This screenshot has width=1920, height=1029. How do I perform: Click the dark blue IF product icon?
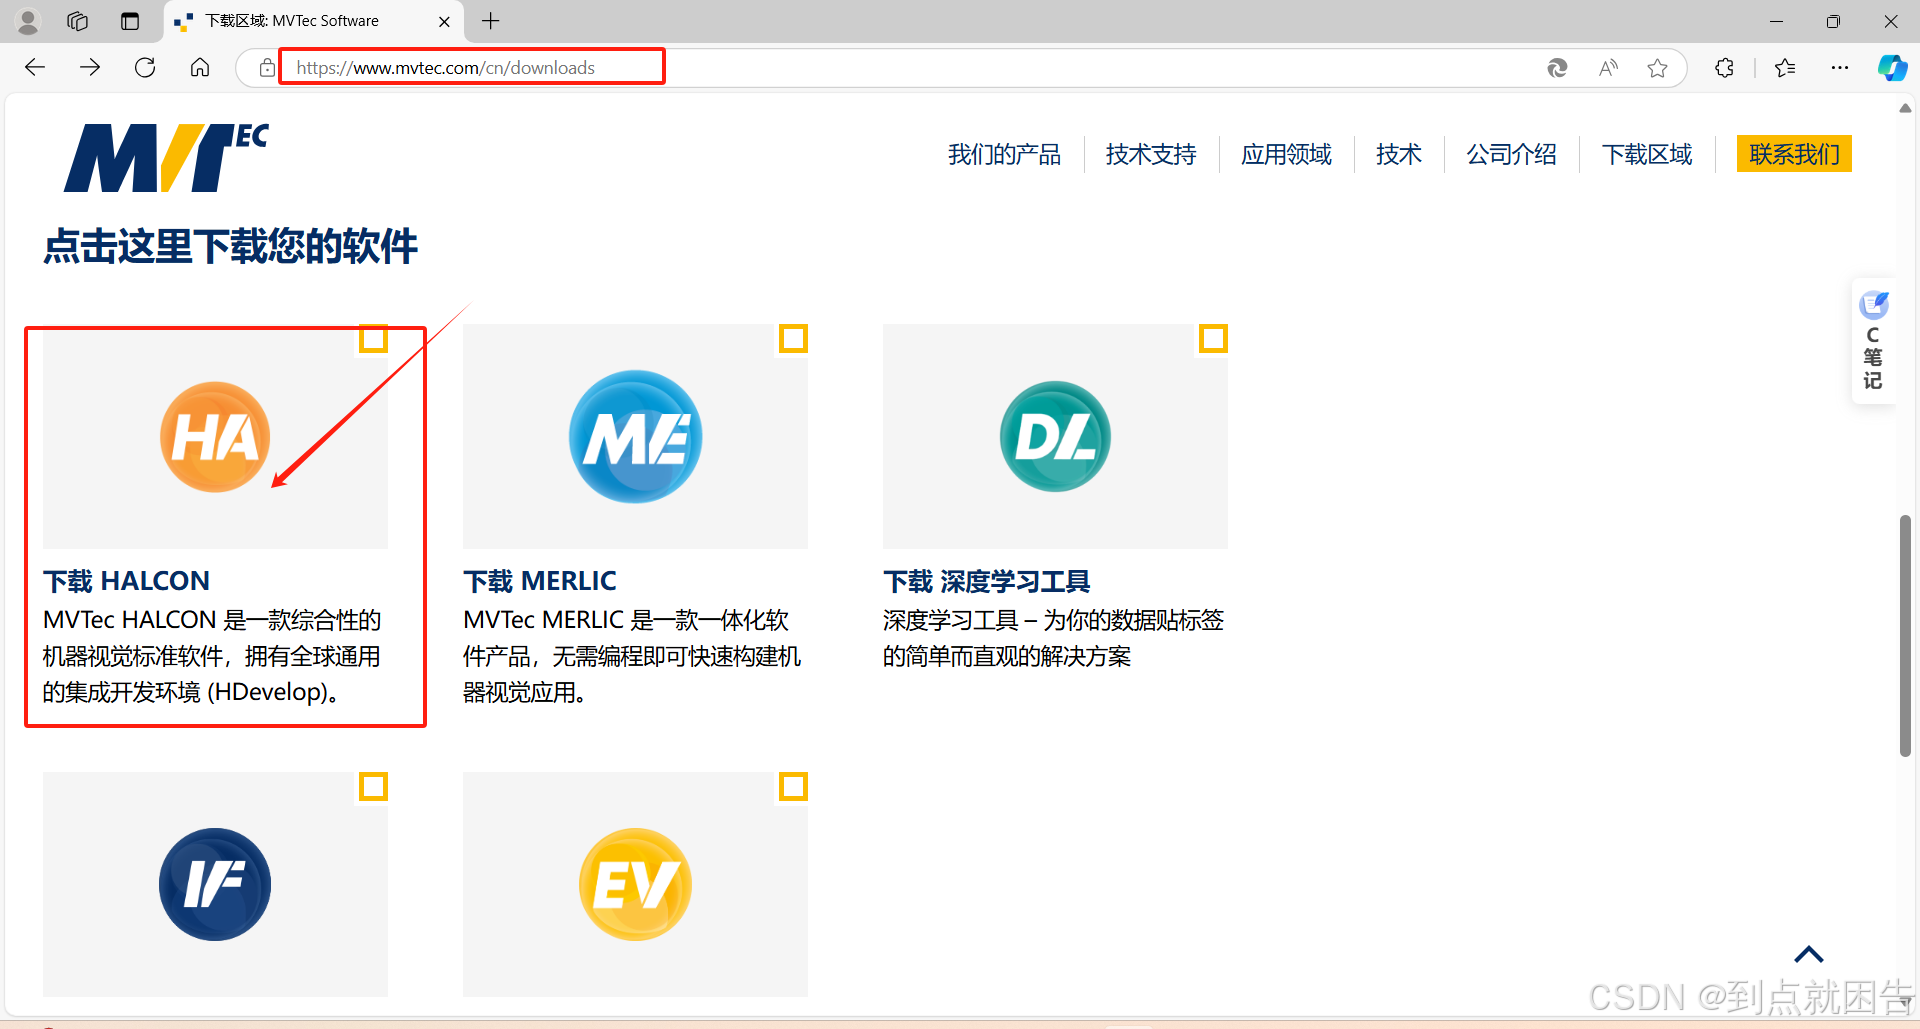coord(214,884)
